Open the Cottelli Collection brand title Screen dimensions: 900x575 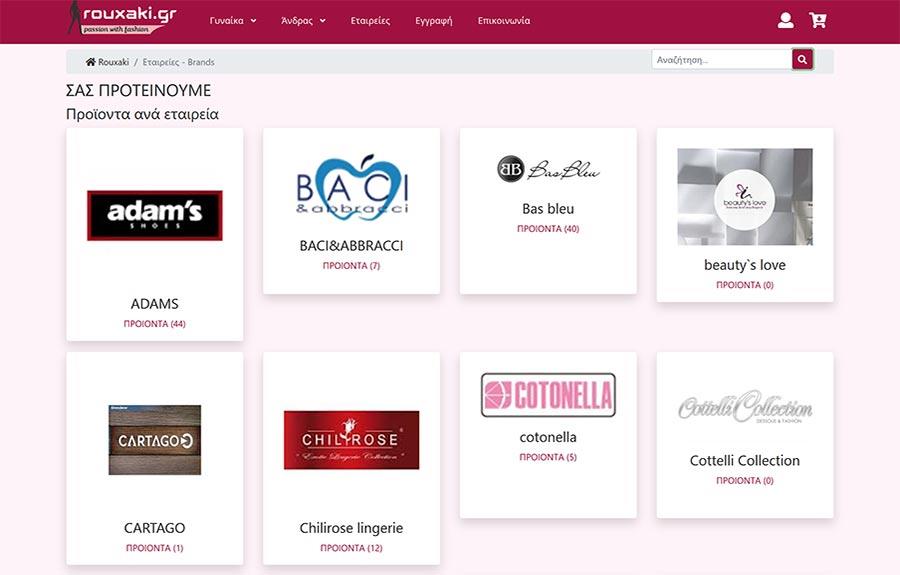[744, 460]
